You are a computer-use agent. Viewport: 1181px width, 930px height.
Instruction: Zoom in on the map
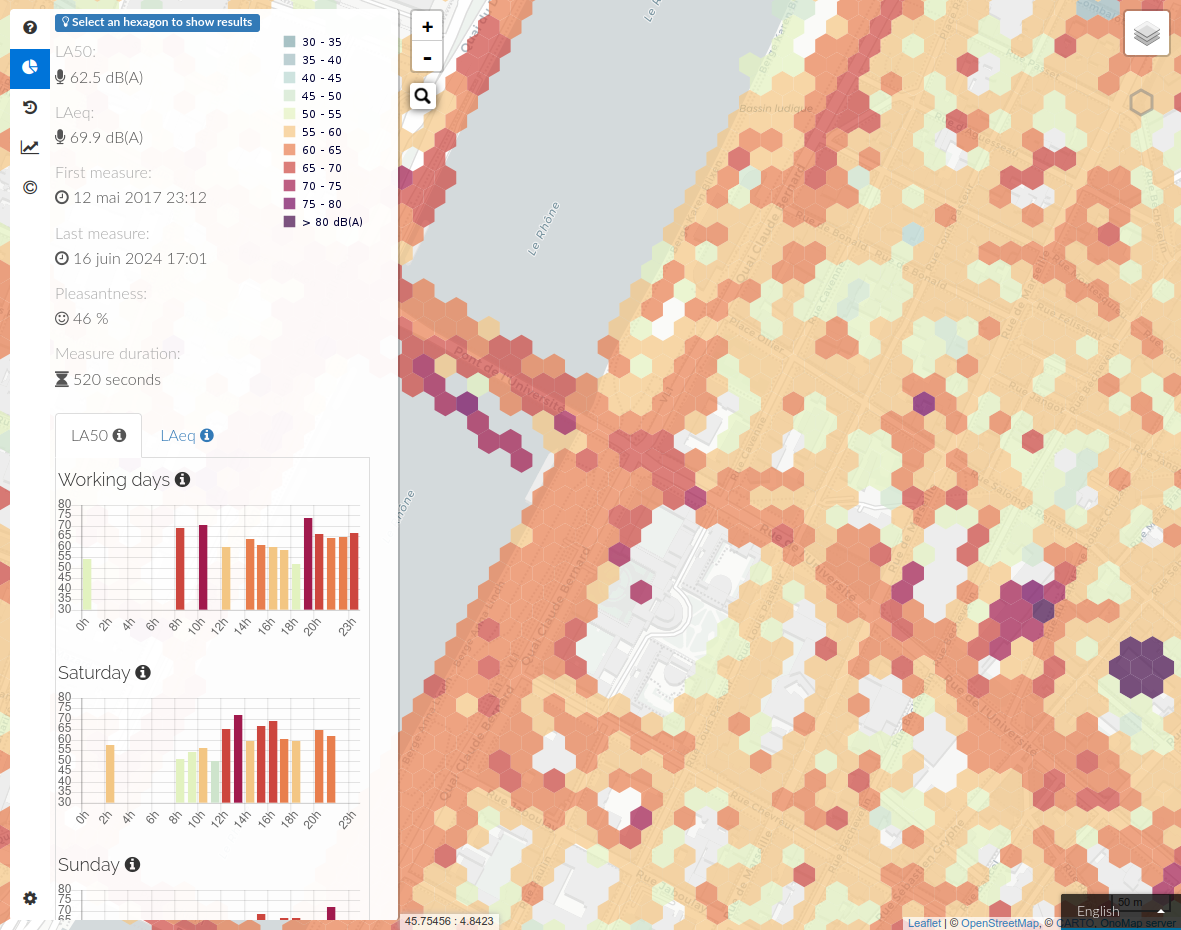pyautogui.click(x=427, y=27)
